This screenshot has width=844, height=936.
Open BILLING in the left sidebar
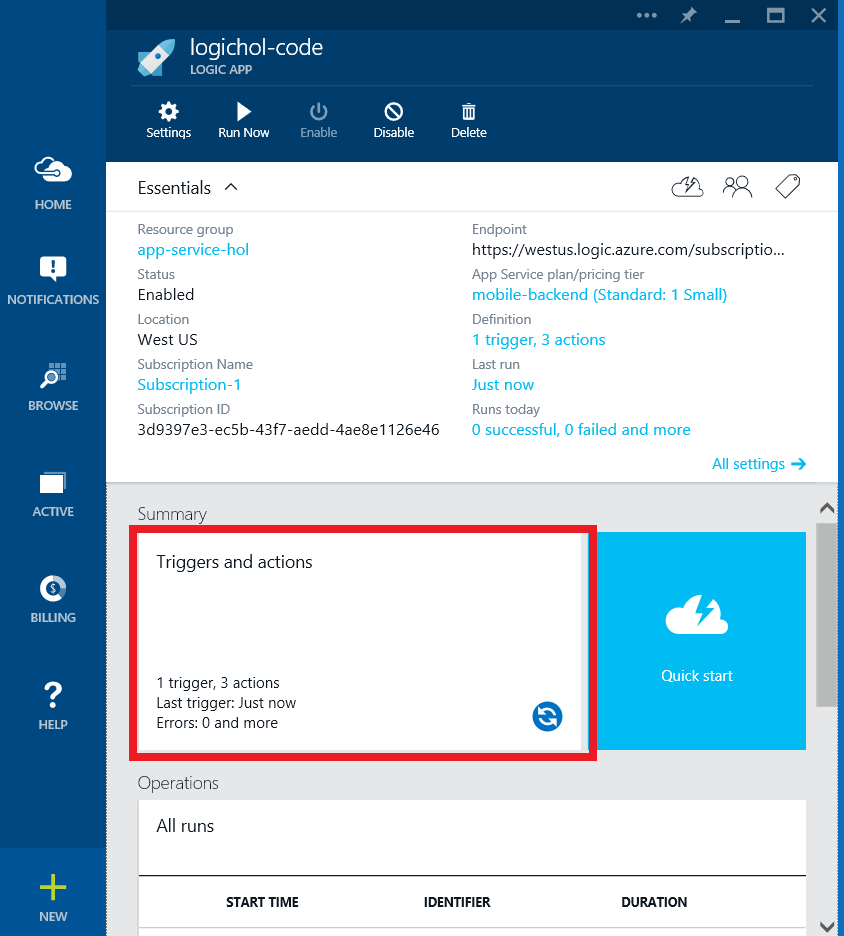[x=53, y=599]
